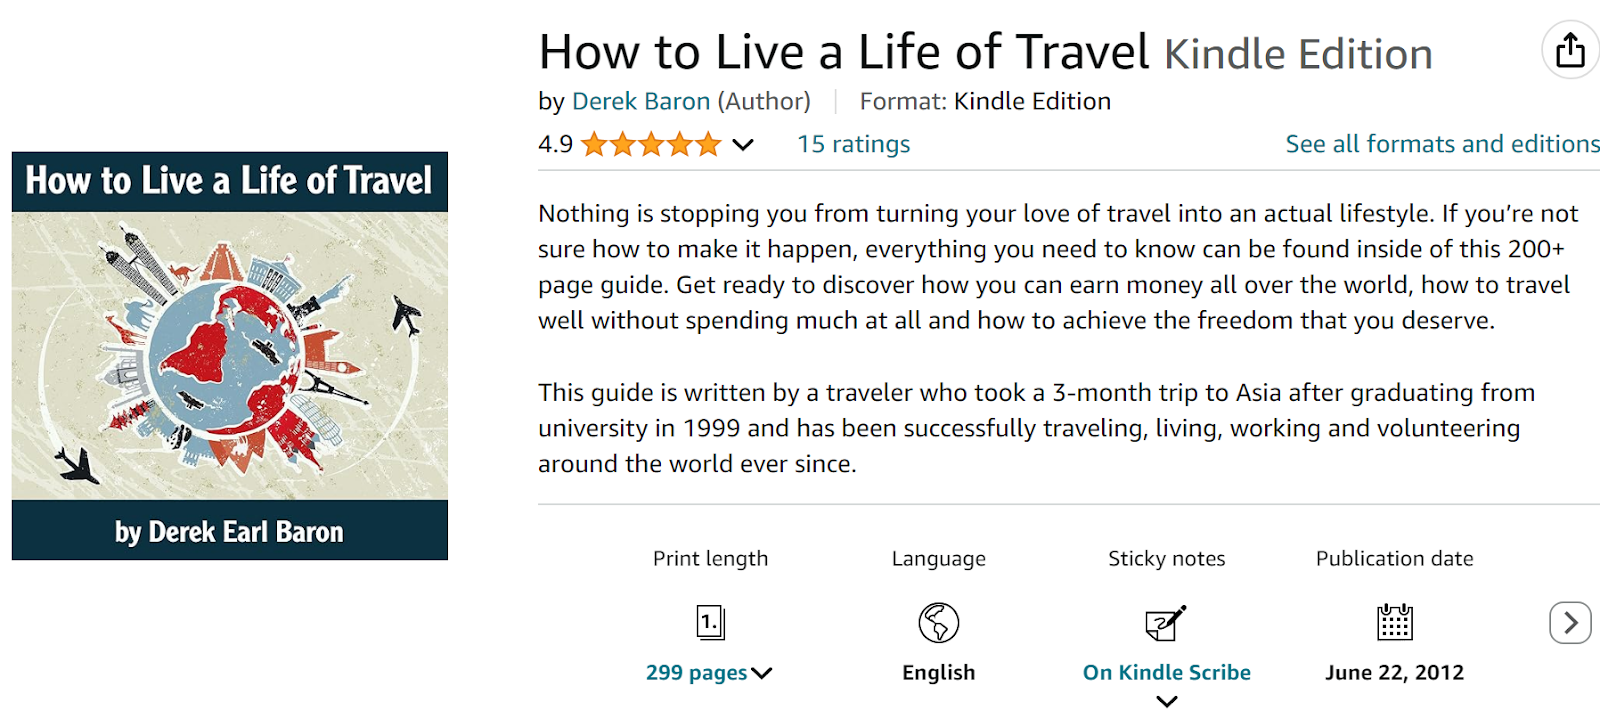This screenshot has height=727, width=1600.
Task: Click the English language label
Action: pos(937,672)
